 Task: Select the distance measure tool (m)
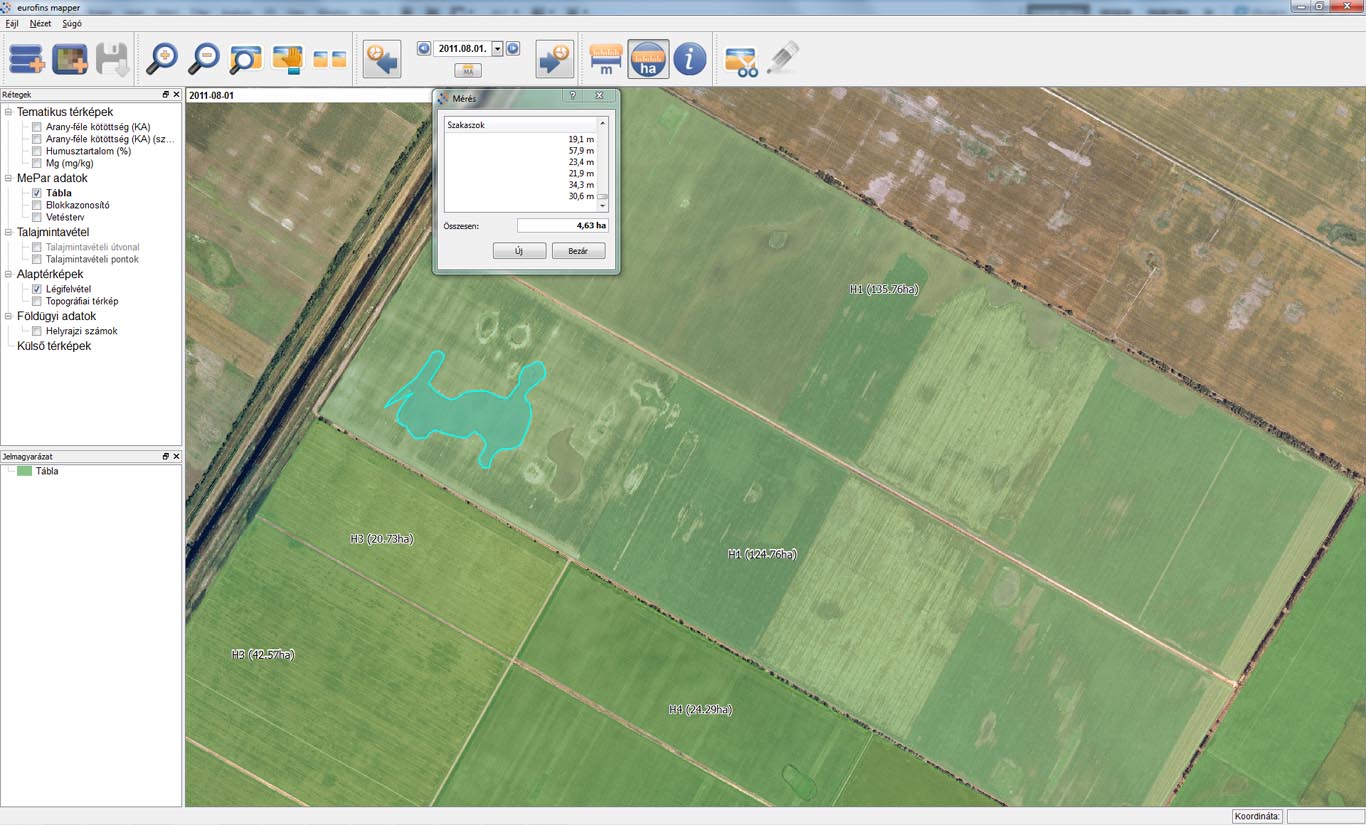click(605, 60)
